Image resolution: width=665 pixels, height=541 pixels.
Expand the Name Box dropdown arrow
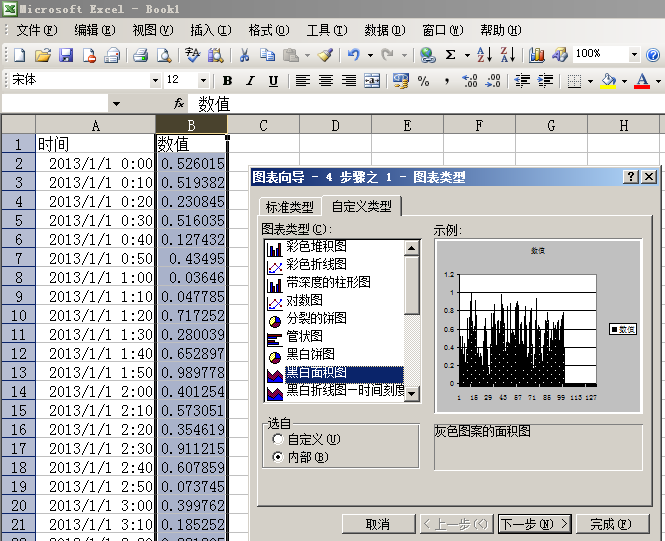116,103
